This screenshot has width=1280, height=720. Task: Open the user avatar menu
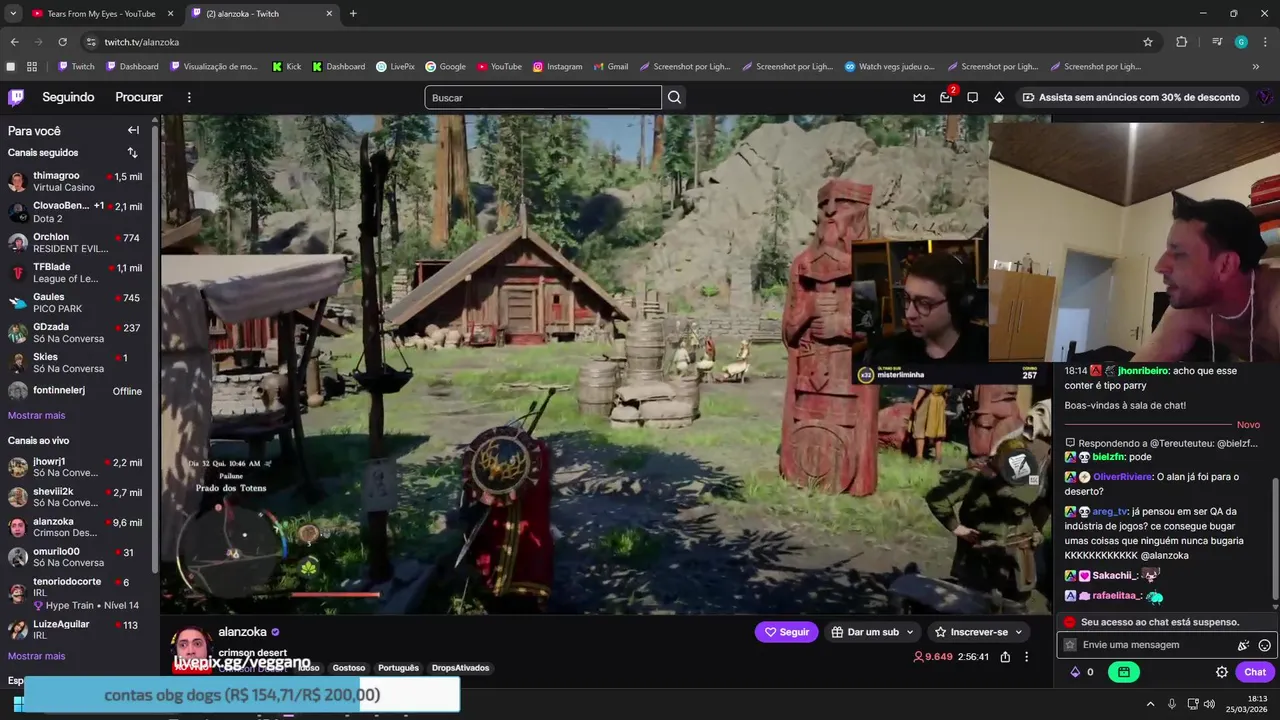point(1265,97)
